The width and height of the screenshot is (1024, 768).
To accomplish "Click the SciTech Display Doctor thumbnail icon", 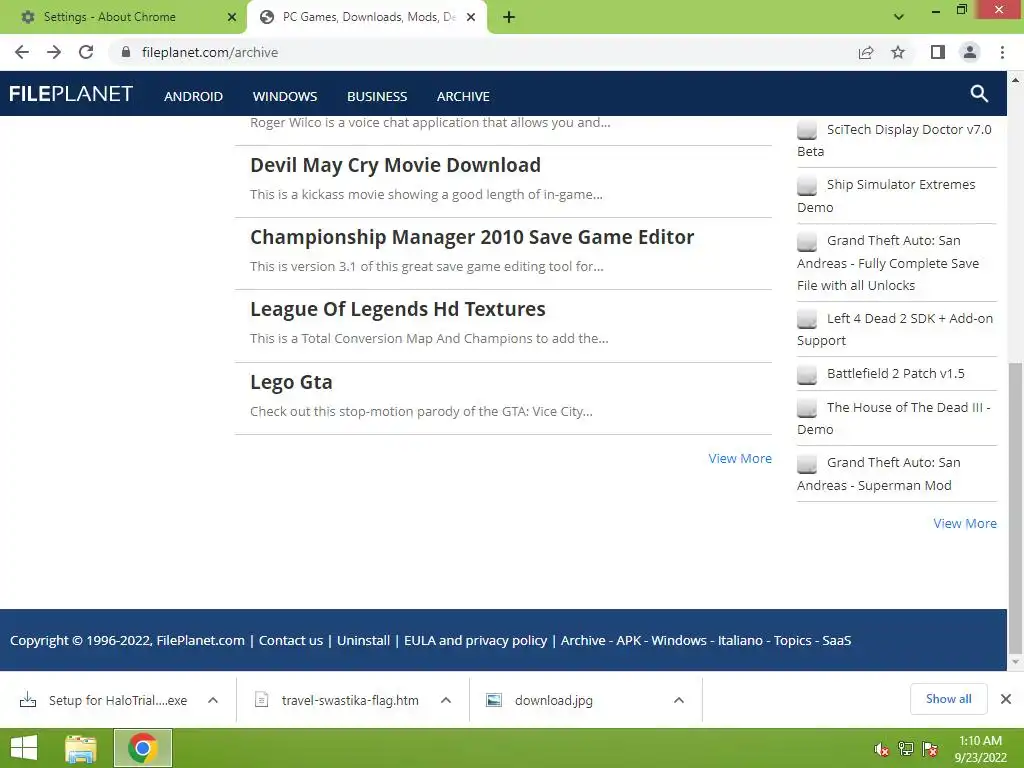I will point(807,129).
